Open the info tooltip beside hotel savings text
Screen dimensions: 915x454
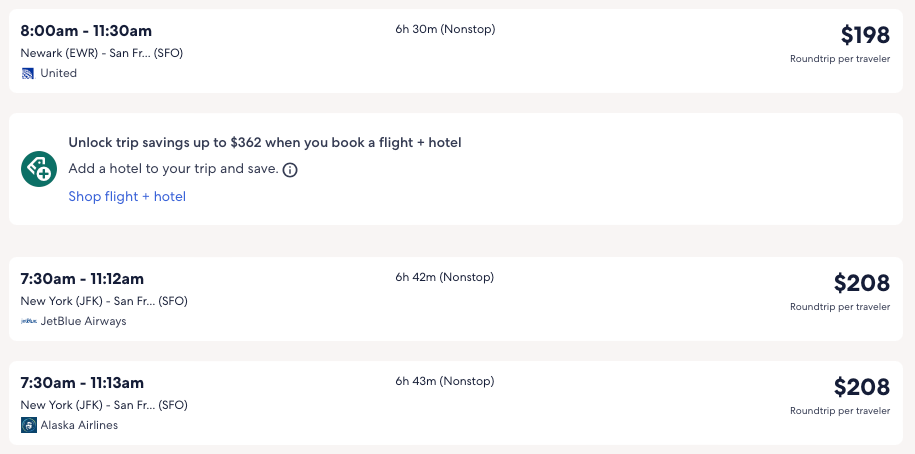[290, 170]
